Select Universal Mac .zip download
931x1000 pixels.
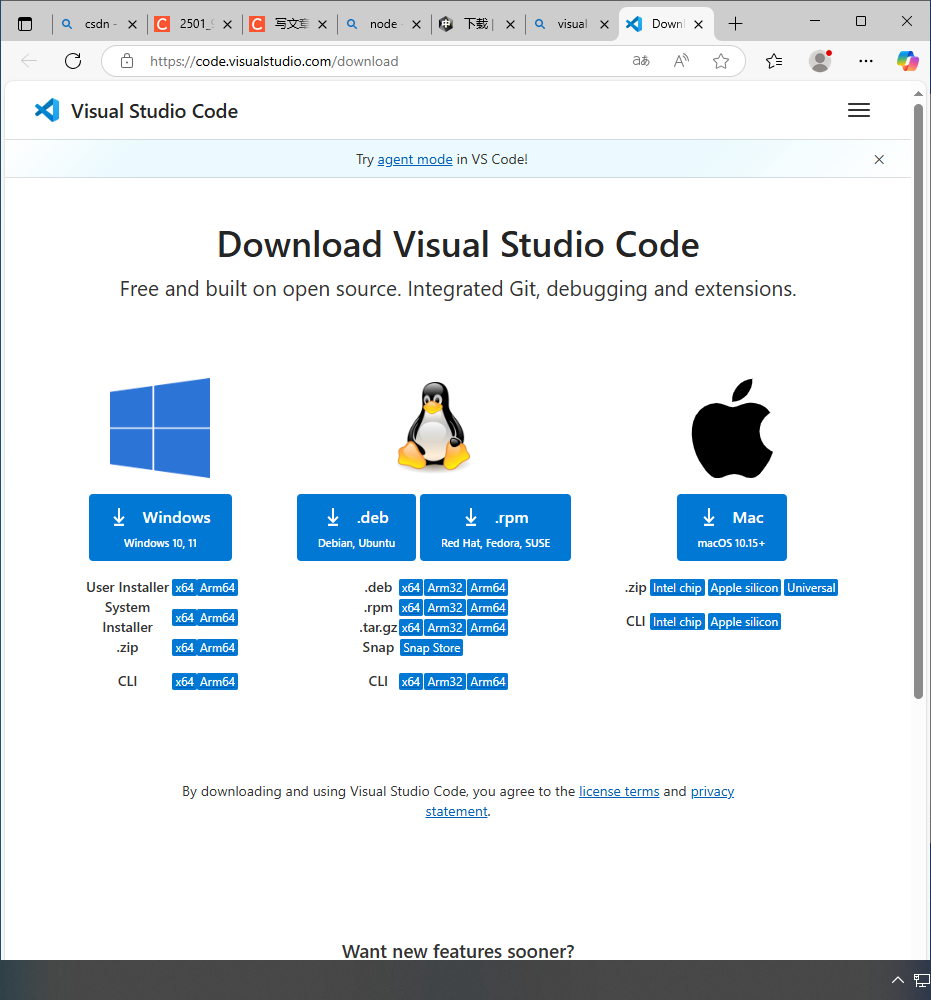(x=810, y=587)
